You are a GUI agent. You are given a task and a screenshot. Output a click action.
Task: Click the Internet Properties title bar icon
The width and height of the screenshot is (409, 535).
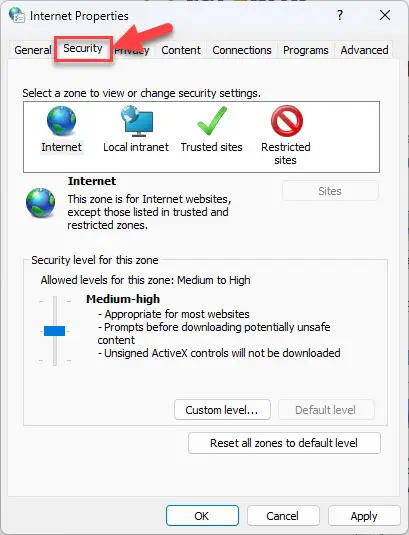(x=17, y=15)
